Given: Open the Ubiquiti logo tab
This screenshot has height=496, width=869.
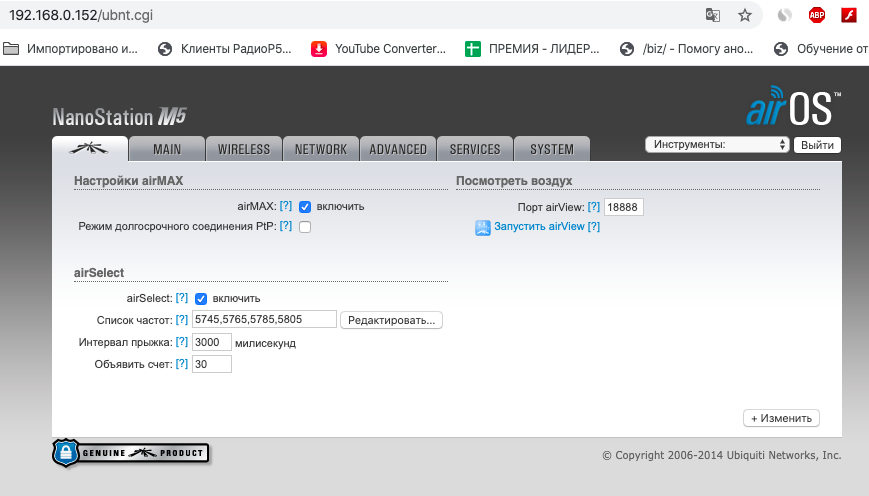Looking at the screenshot, I should click(90, 149).
